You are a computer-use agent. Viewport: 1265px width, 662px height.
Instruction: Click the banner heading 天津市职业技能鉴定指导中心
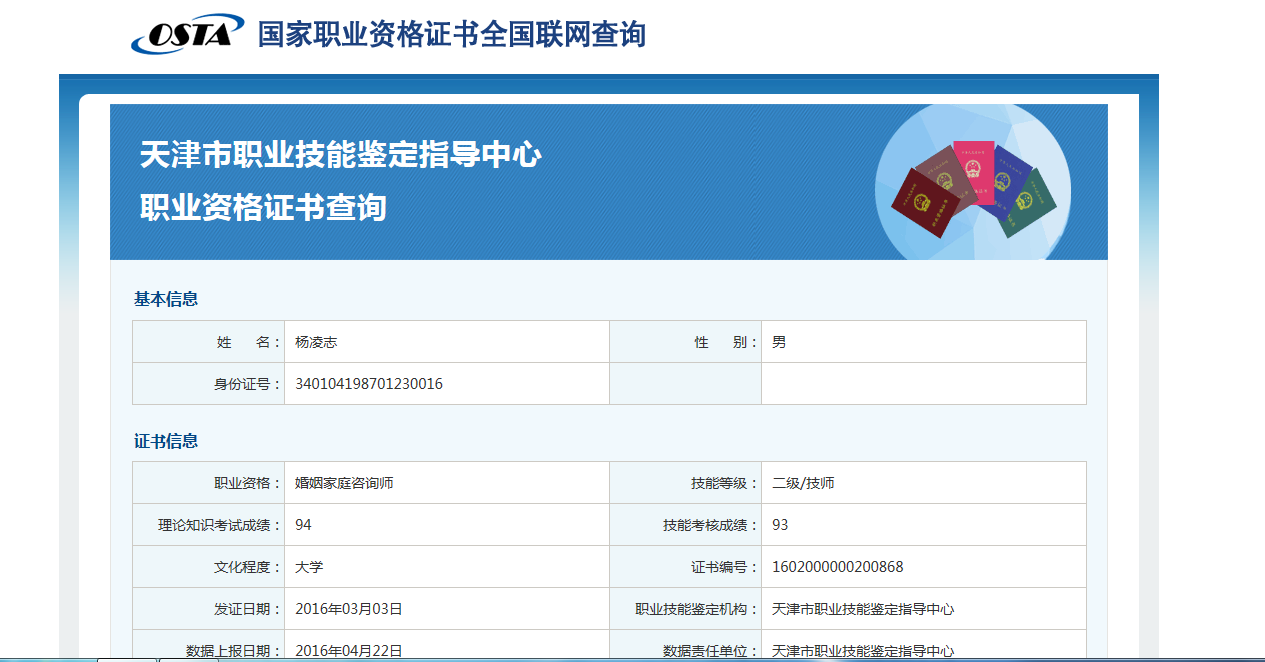[x=340, y=155]
